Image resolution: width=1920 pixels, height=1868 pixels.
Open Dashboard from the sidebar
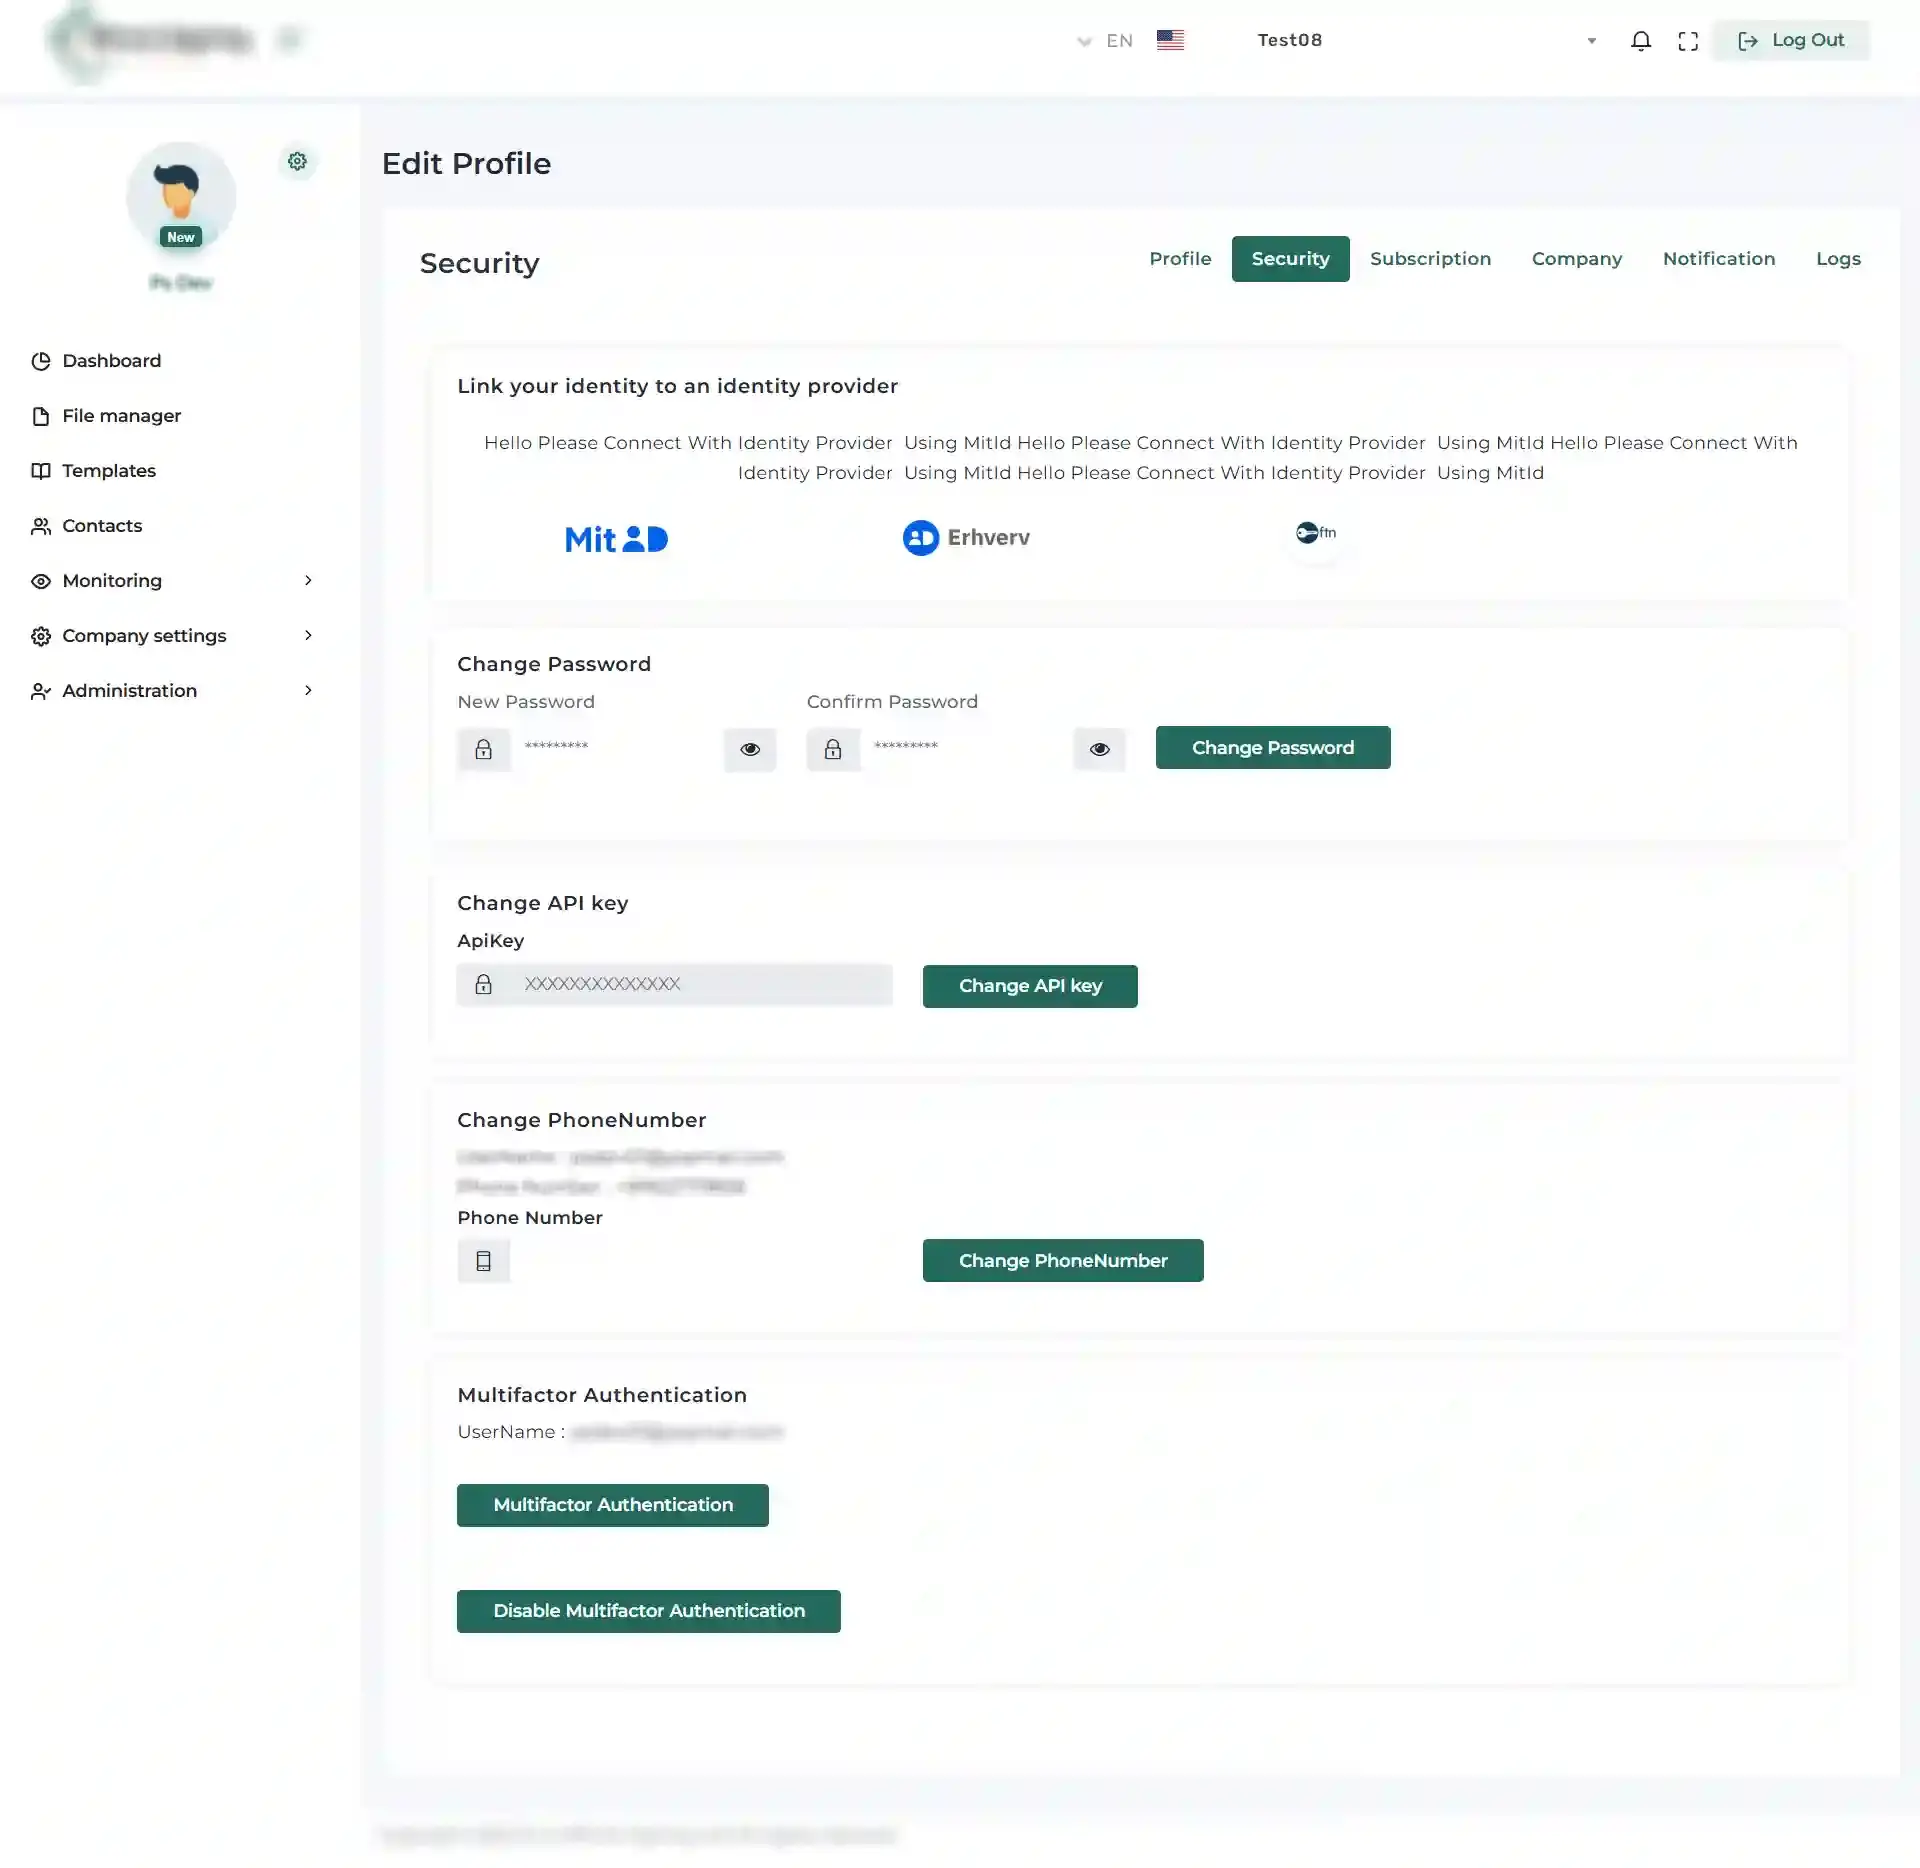[x=111, y=360]
